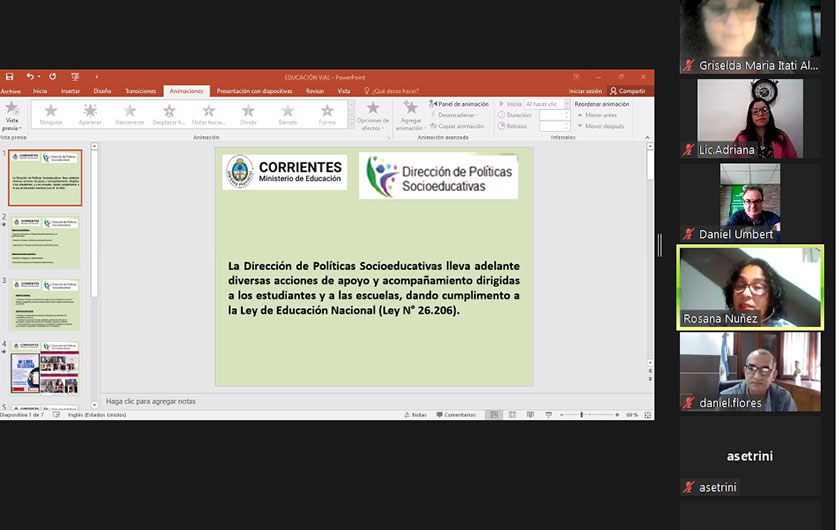
Task: Start slideshow from status bar icon
Action: [549, 415]
